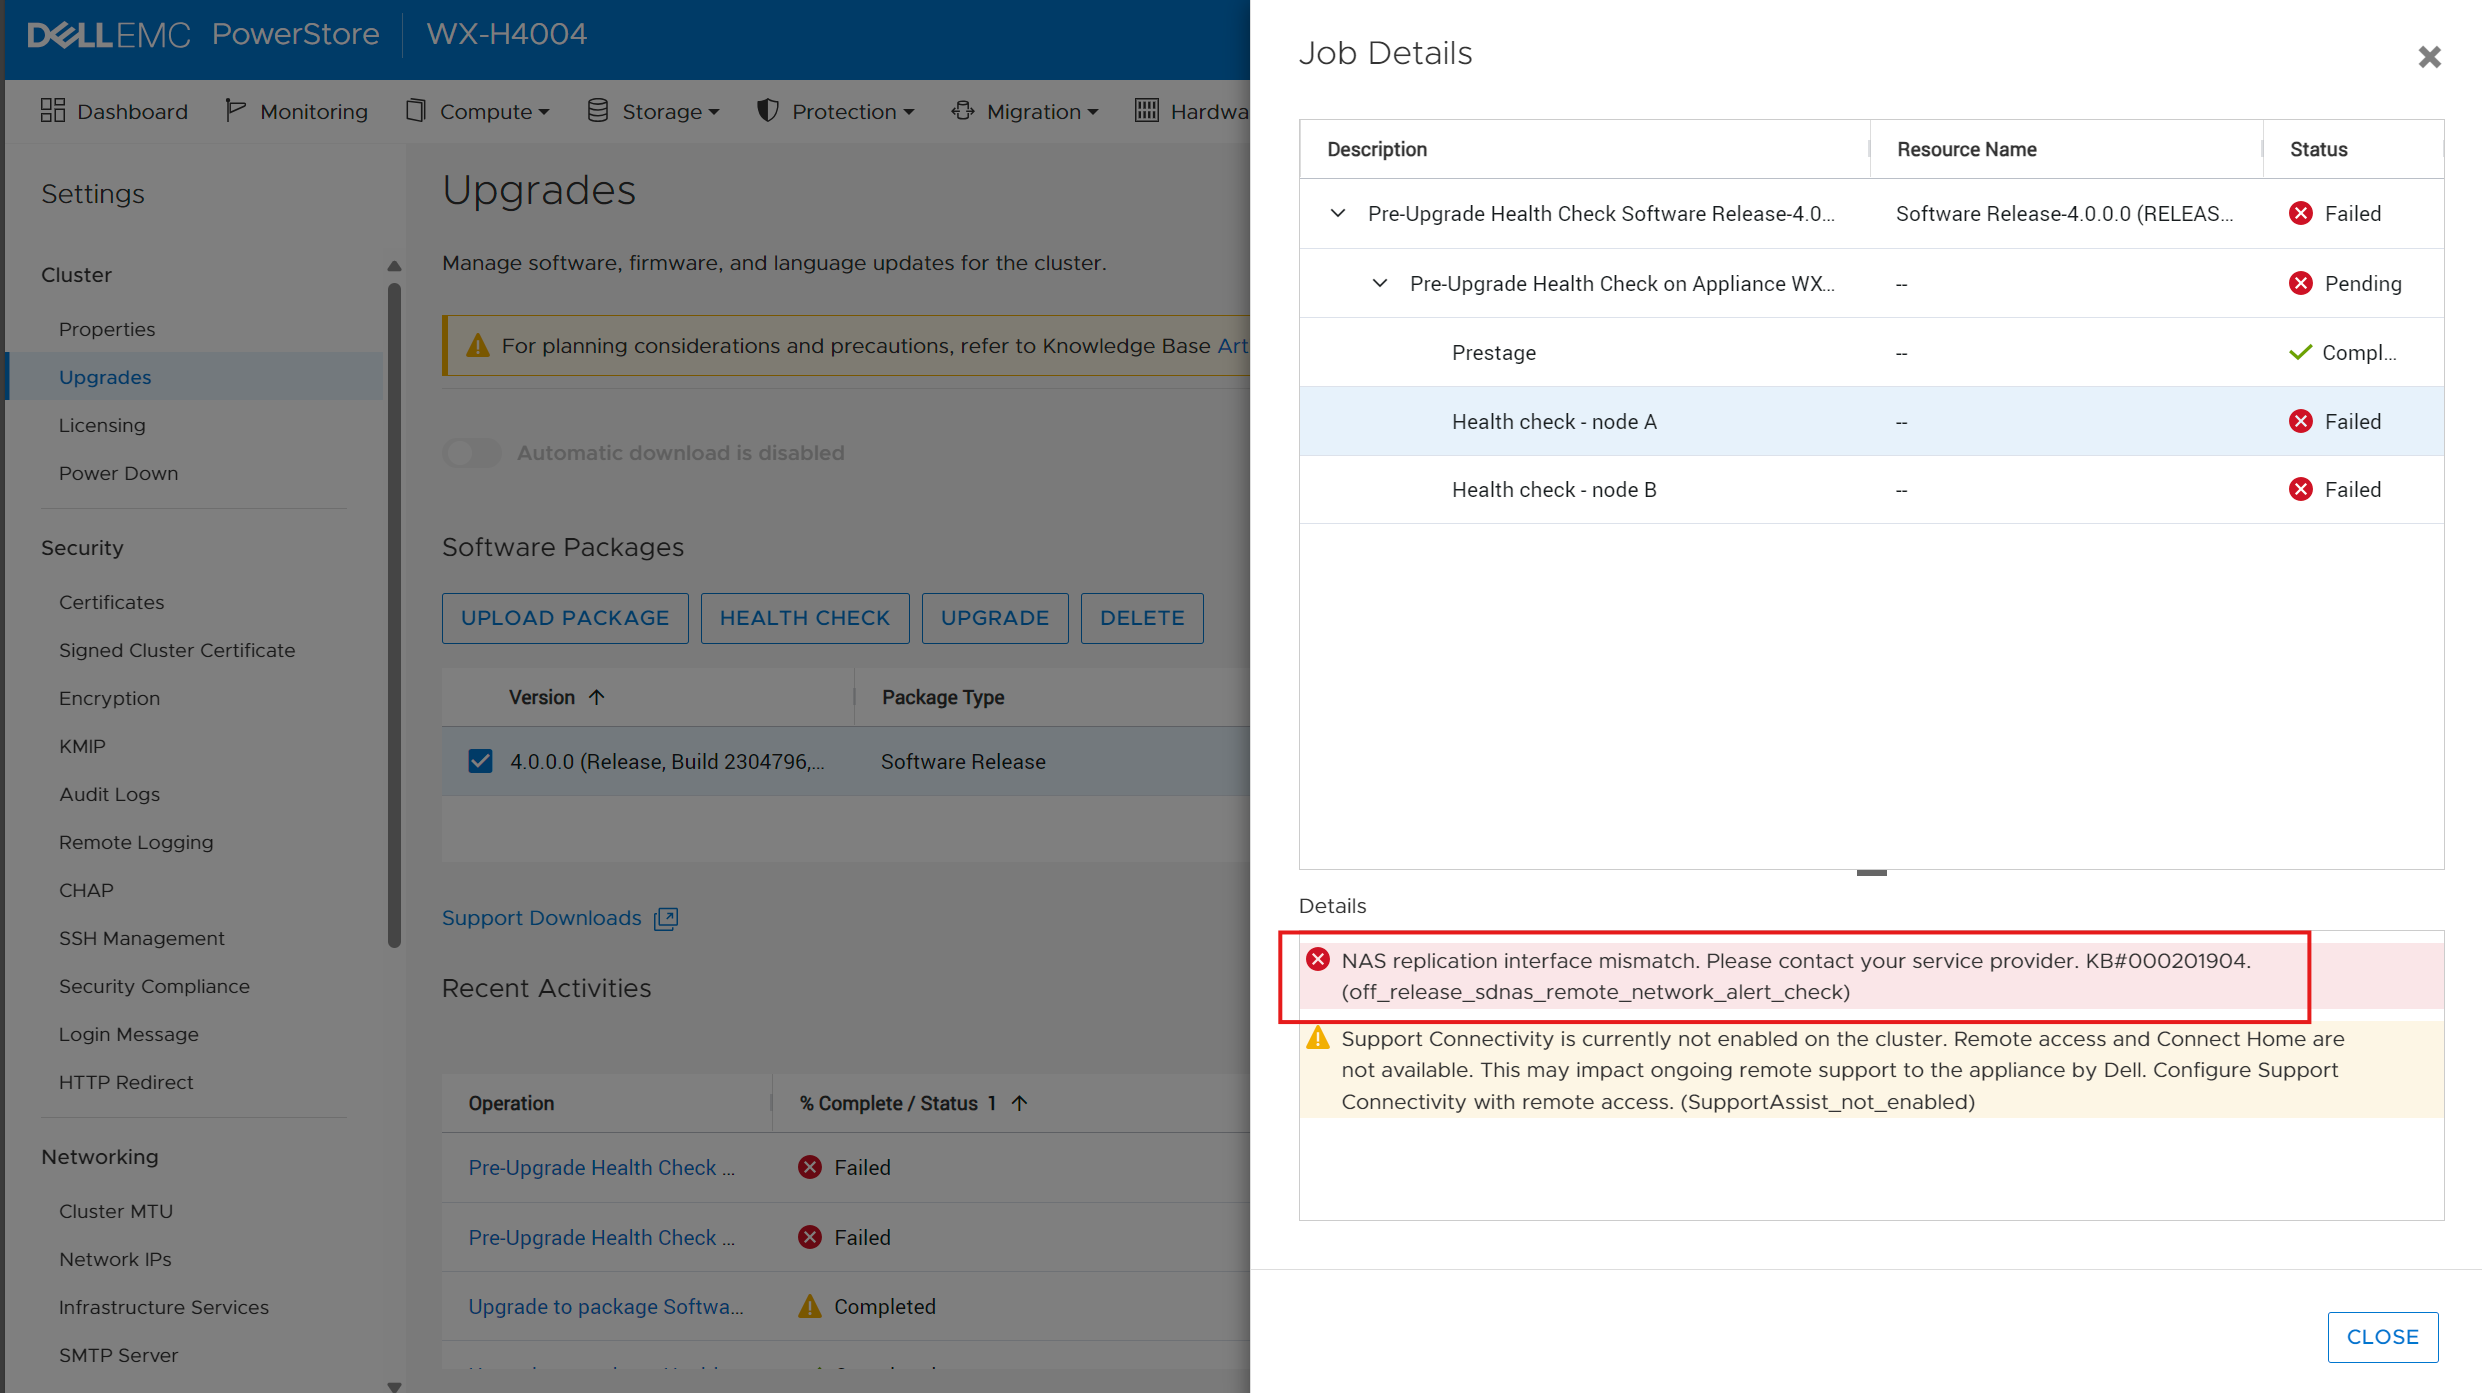Collapse the Pre-Upgrade Health Check Software Release row

point(1337,213)
